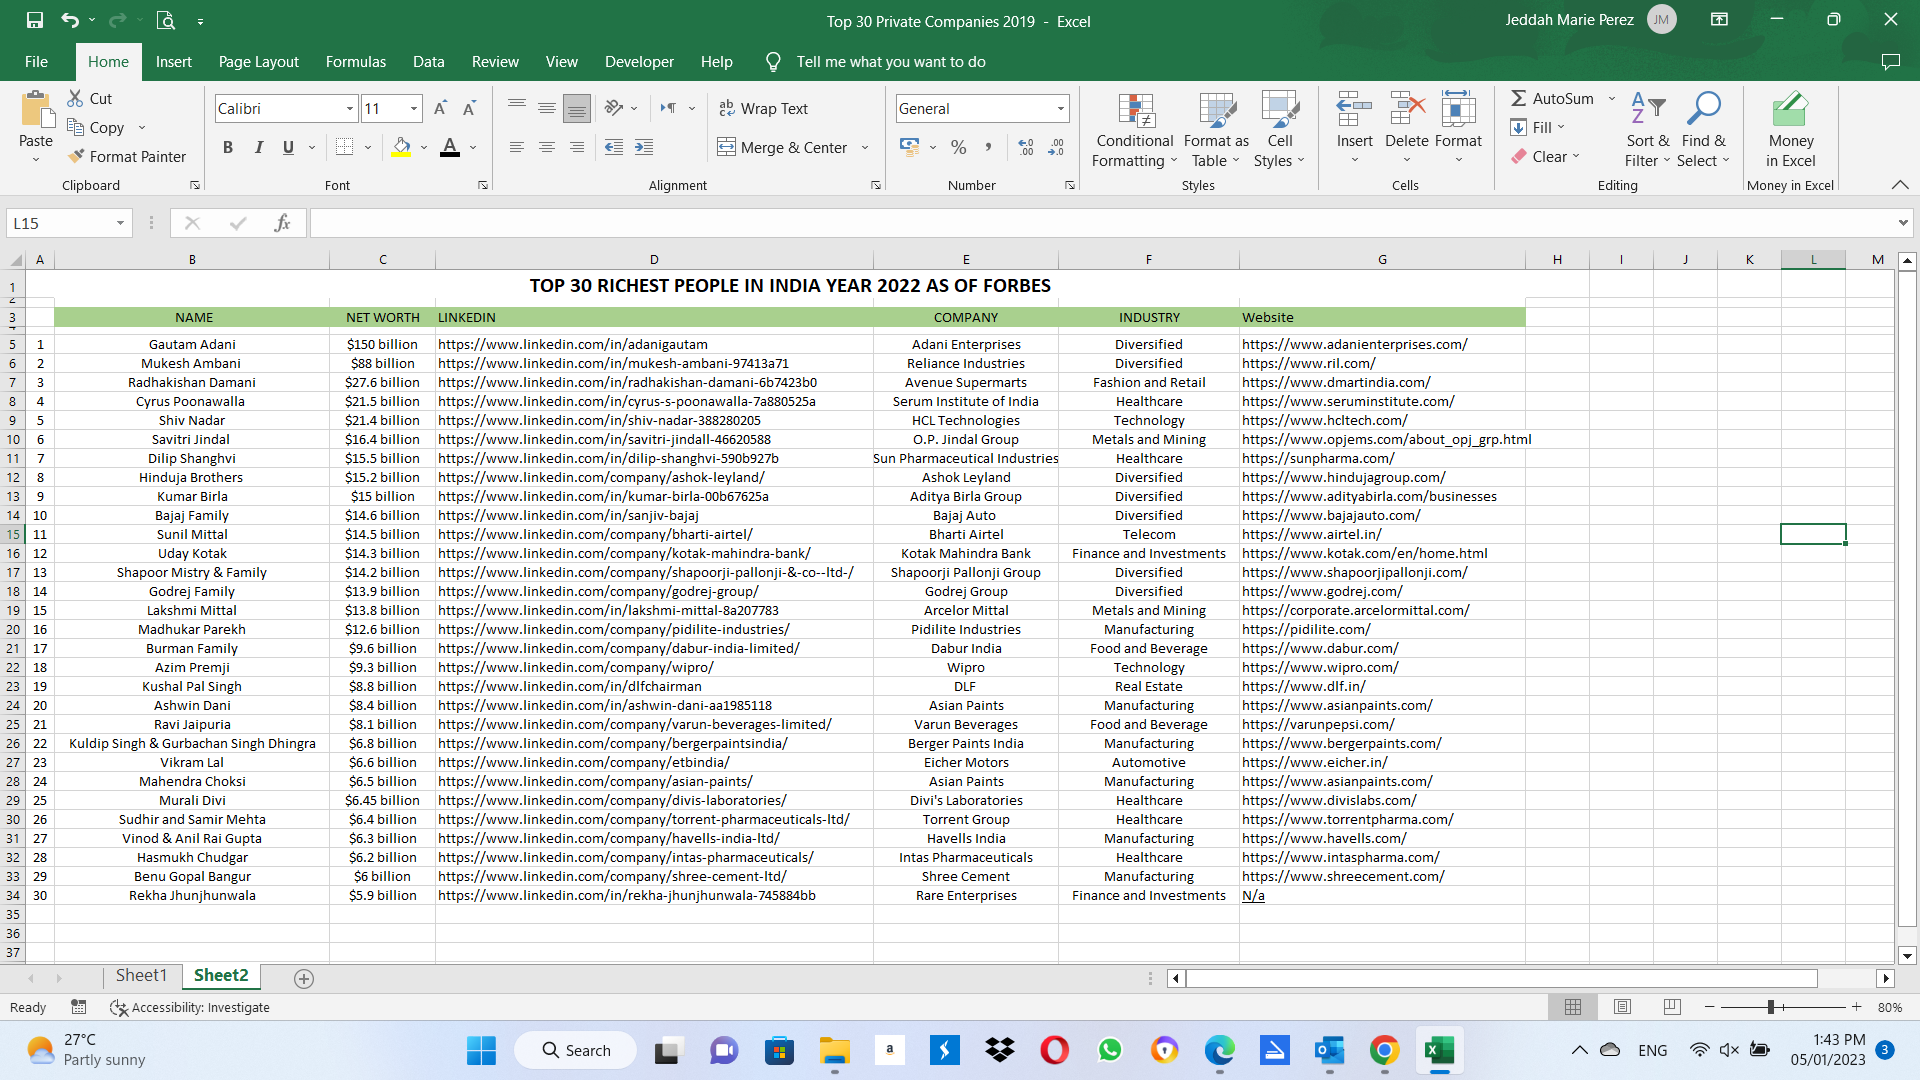The height and width of the screenshot is (1080, 1920).
Task: Click the horizontal scrollbar at the bottom
Action: [1500, 978]
